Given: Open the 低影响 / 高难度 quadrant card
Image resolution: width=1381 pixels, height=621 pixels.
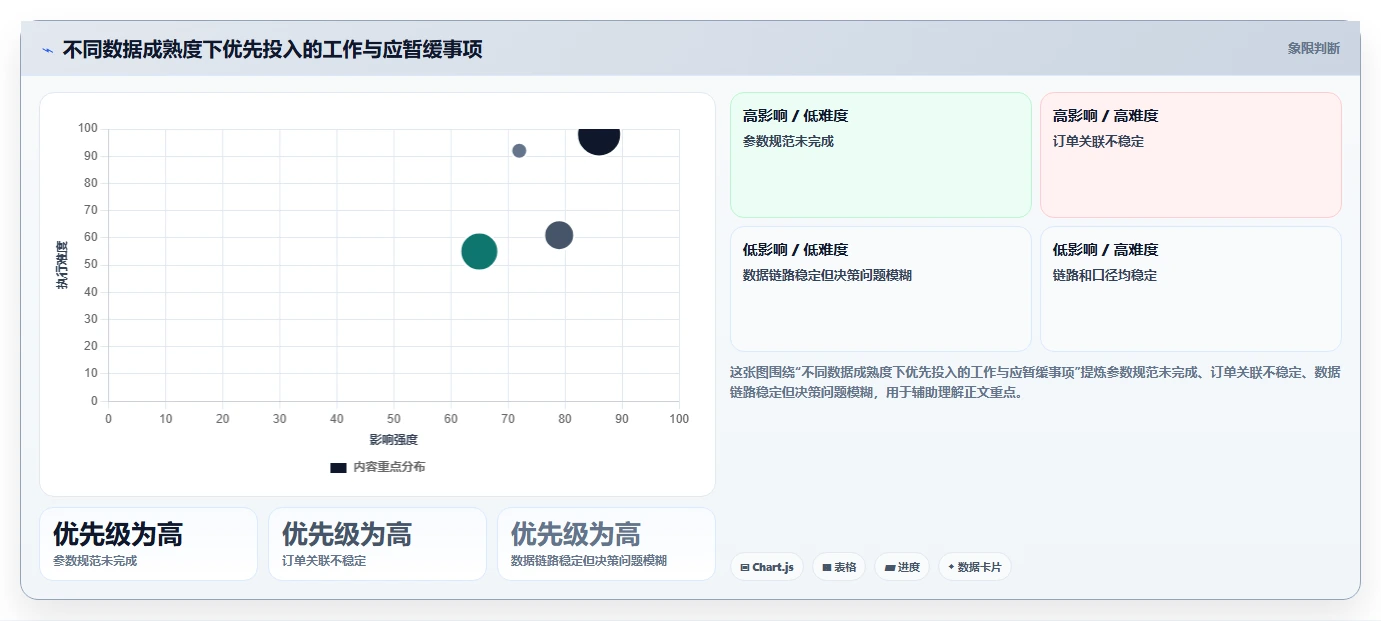Looking at the screenshot, I should (1191, 289).
